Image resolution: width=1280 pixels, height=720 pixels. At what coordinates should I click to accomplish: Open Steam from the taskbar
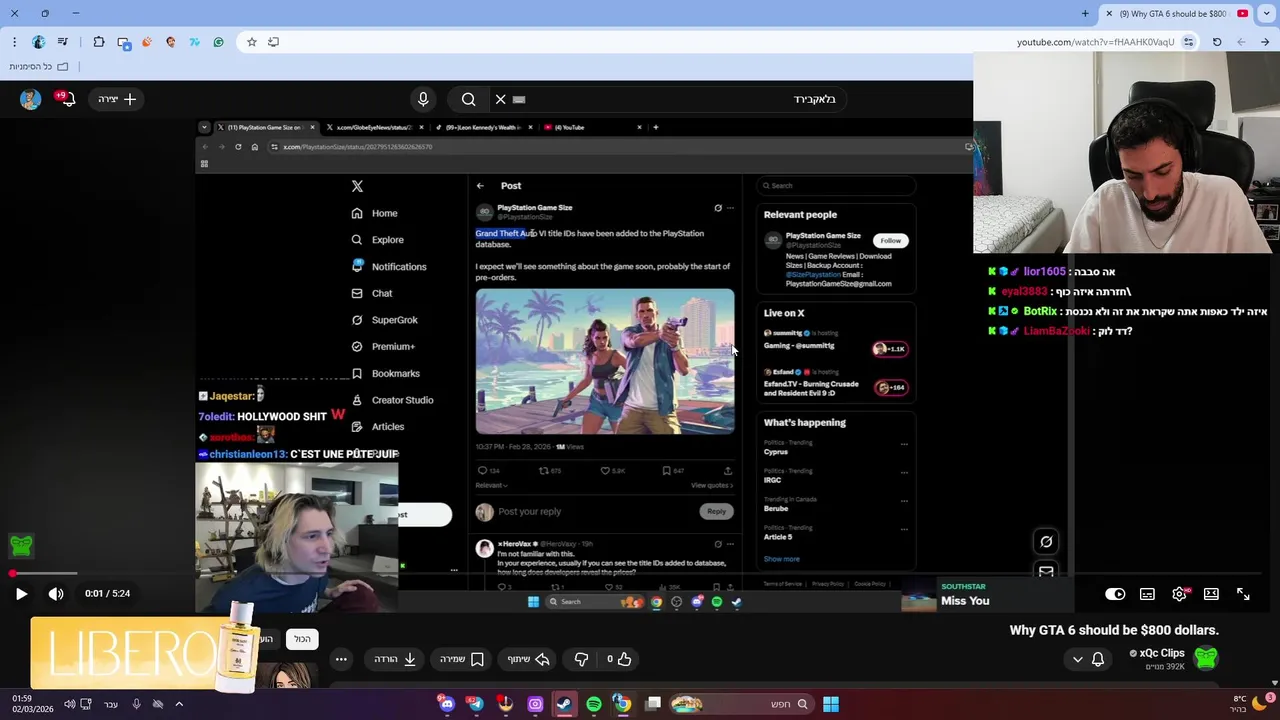click(564, 704)
